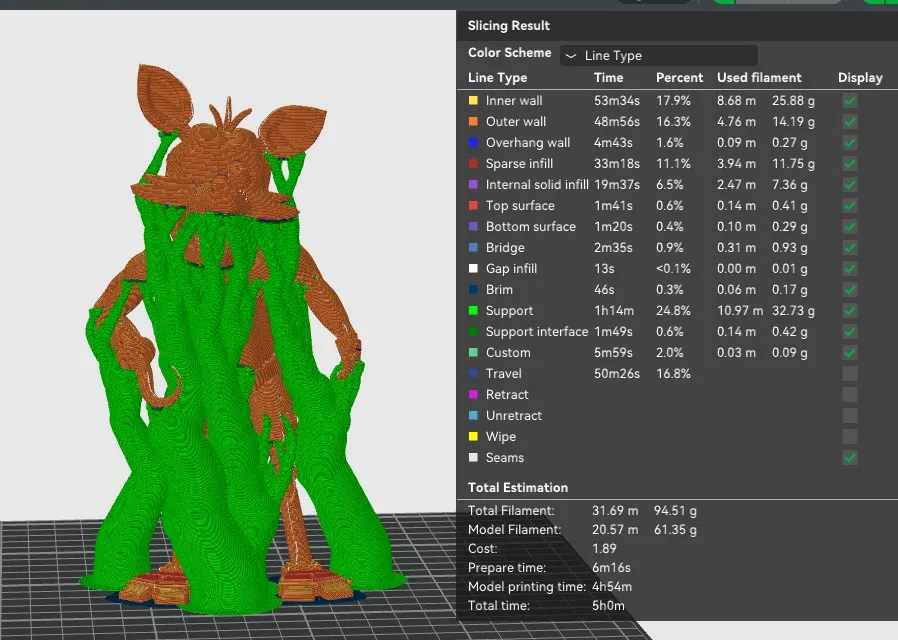Screen dimensions: 898x640
Task: Click the cyan Unretract color swatch
Action: pos(473,416)
